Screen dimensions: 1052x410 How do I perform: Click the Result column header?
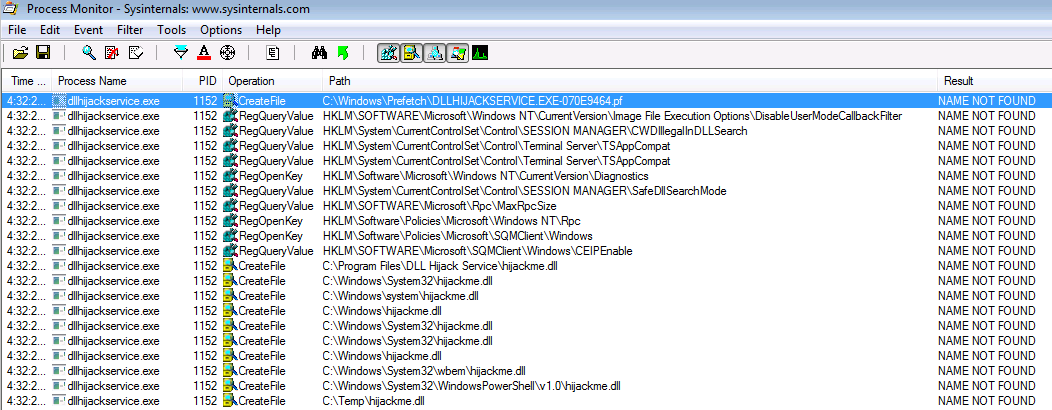[x=994, y=81]
